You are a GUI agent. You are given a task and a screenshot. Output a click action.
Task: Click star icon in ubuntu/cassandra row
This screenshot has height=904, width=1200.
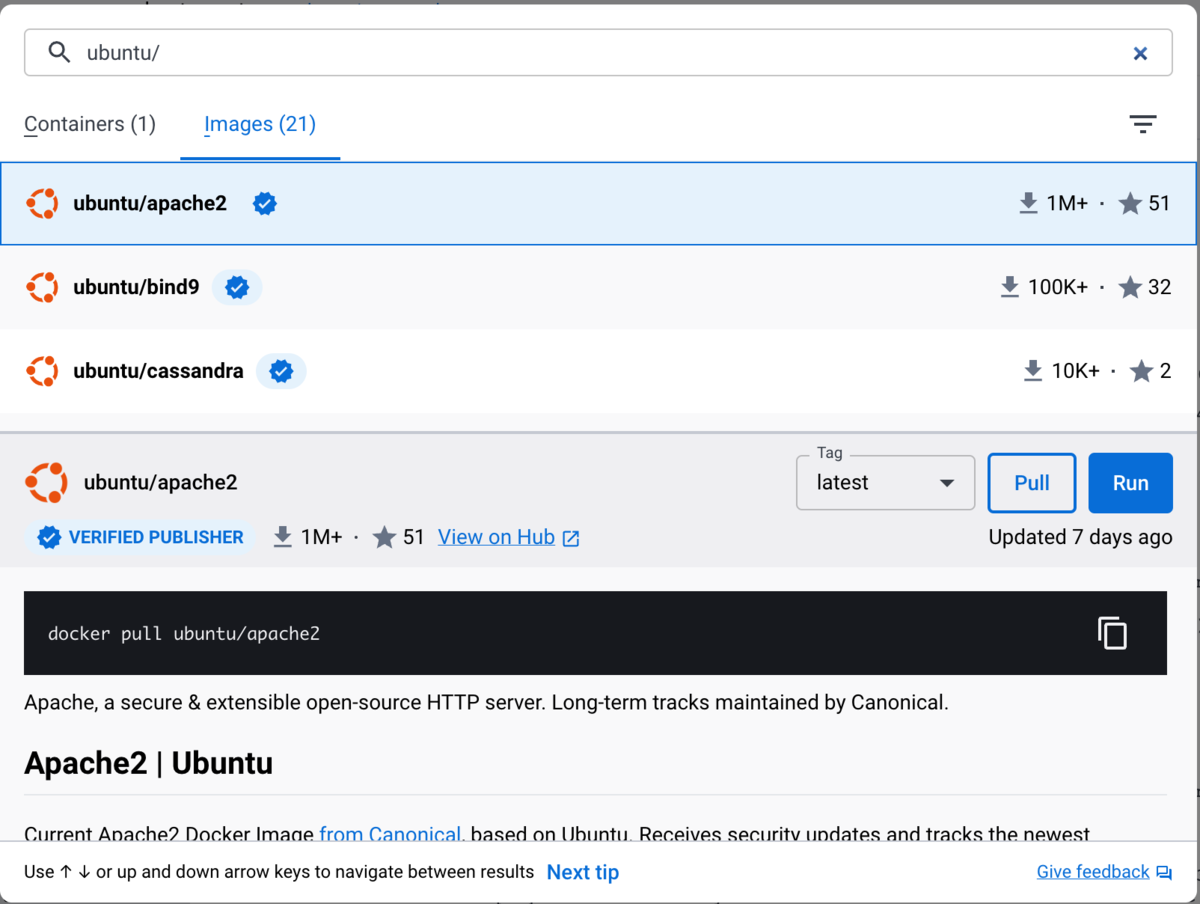(1141, 371)
